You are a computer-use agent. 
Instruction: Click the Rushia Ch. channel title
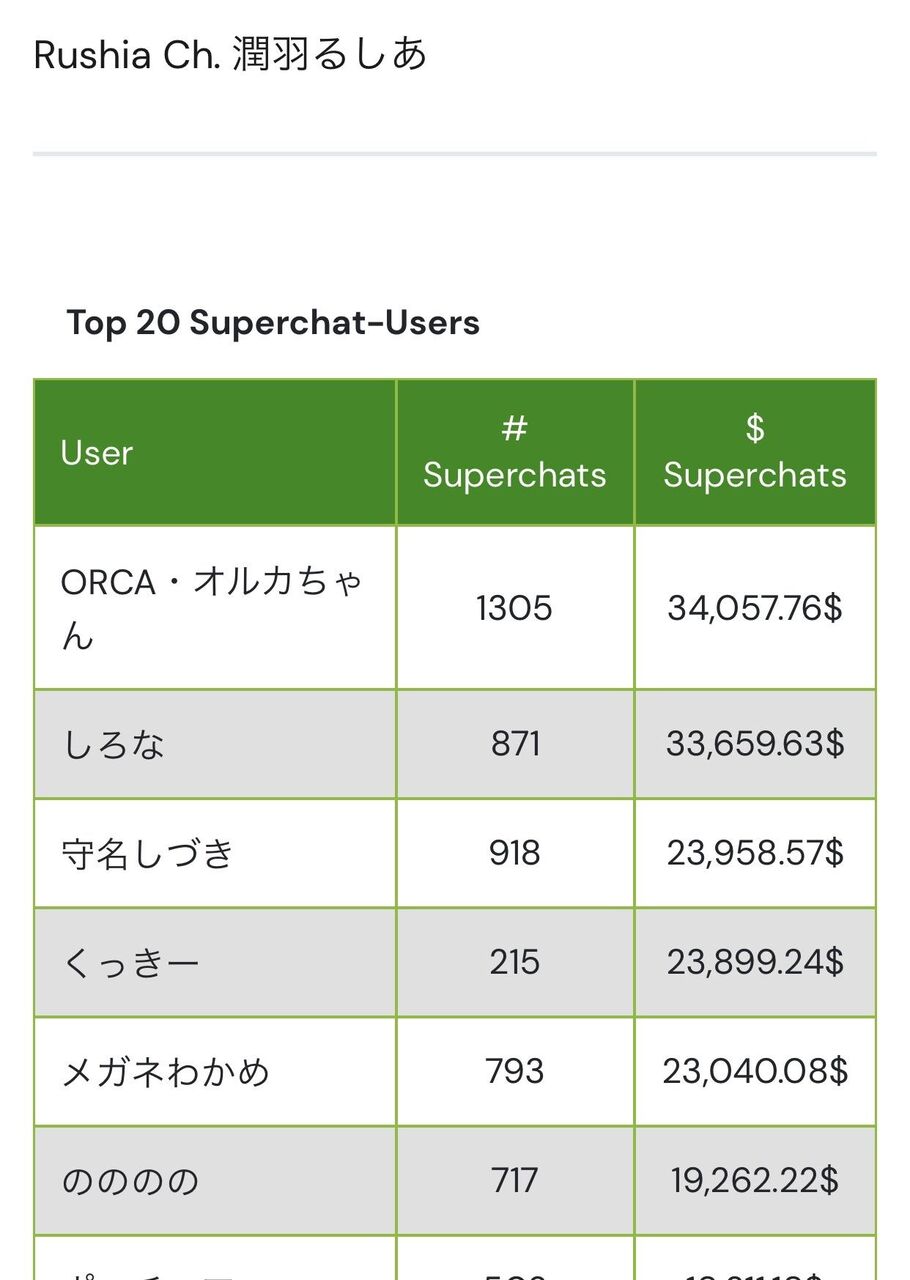[230, 54]
